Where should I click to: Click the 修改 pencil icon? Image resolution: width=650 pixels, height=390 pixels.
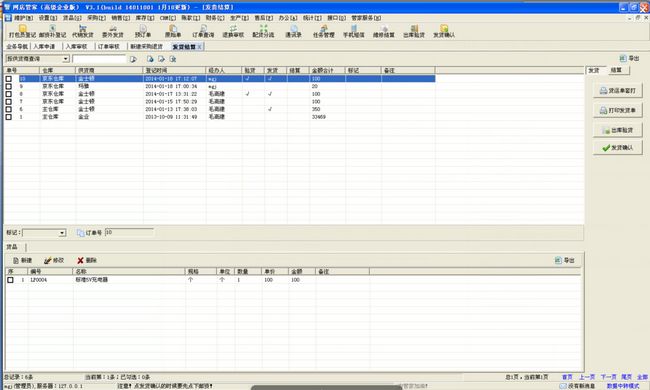48,260
